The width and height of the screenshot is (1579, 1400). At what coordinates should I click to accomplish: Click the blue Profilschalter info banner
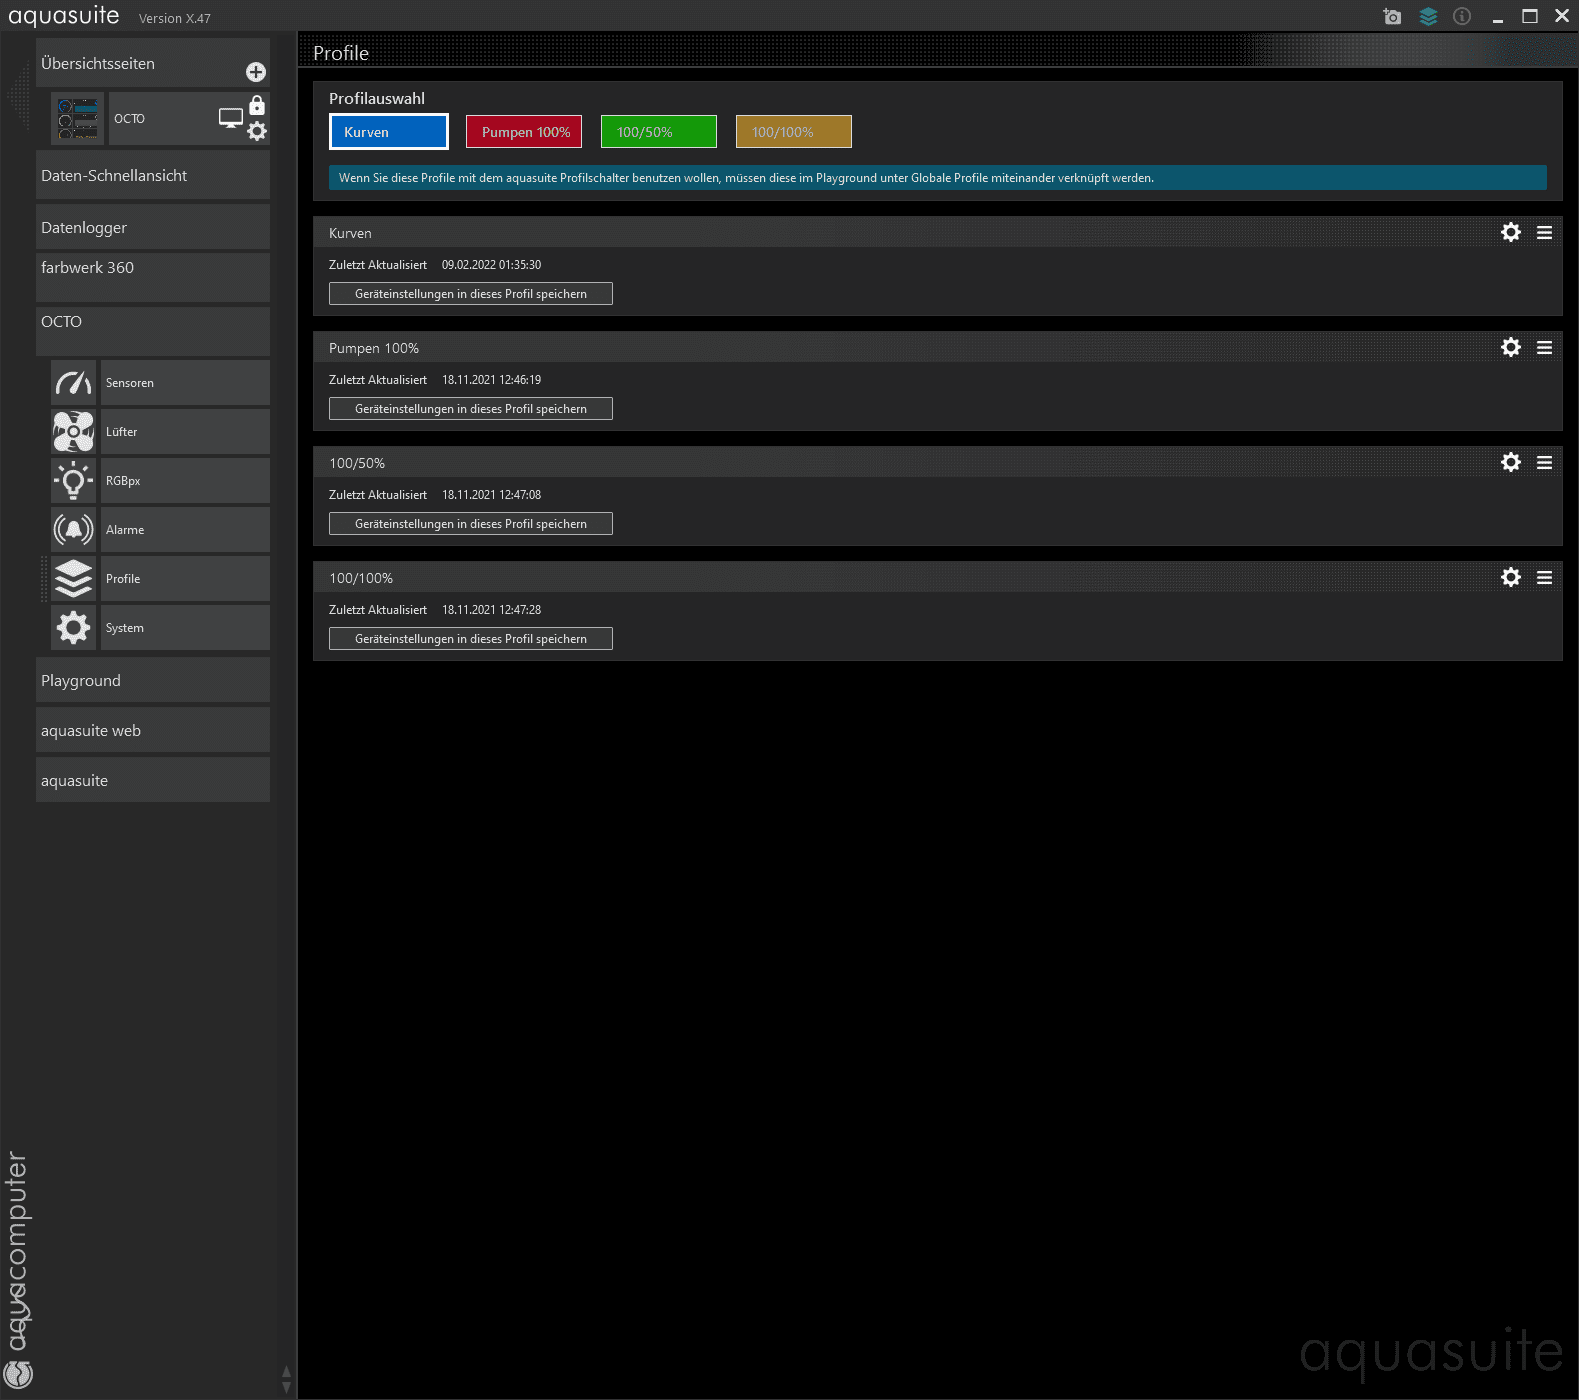pos(938,178)
